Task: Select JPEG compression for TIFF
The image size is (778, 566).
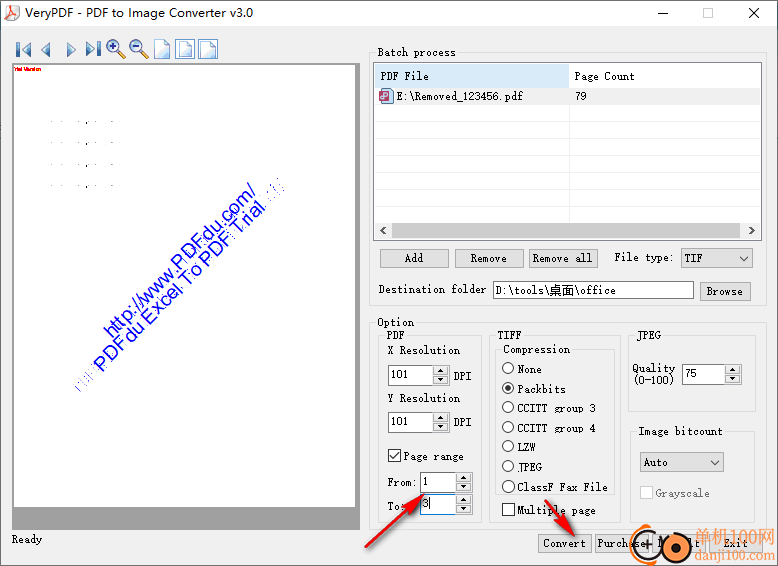Action: [x=508, y=466]
